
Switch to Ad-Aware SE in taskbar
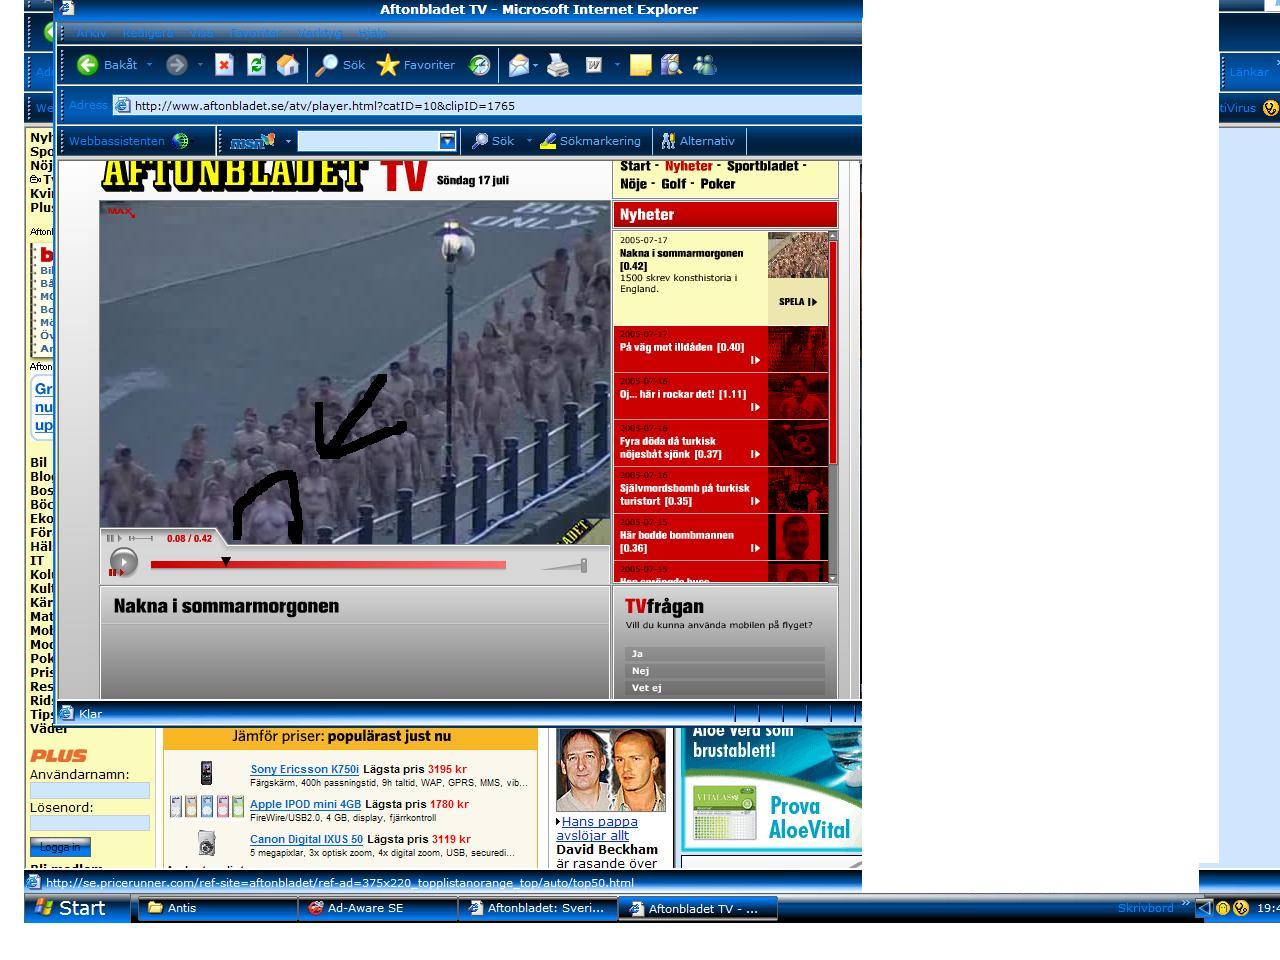377,908
